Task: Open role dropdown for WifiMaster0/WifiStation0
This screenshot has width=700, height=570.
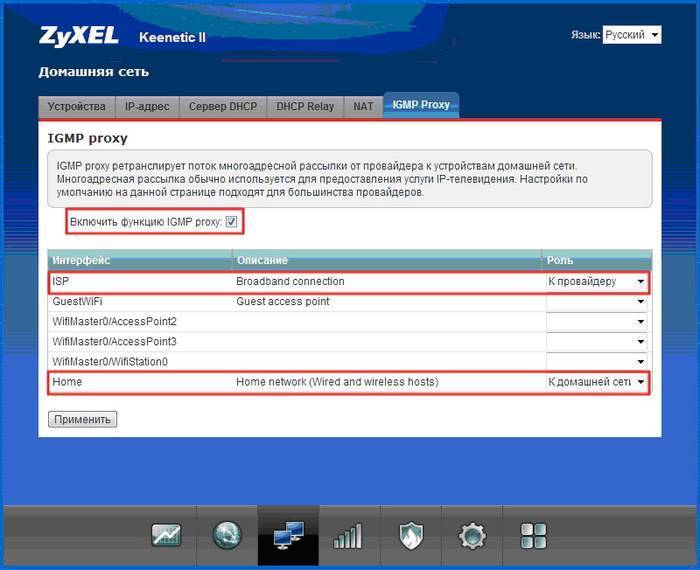Action: point(596,362)
